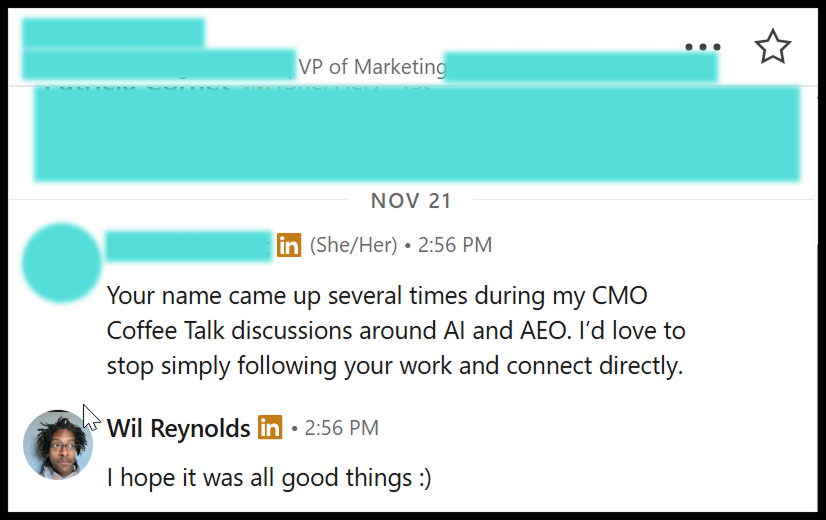Click the blurred sender avatar circle
This screenshot has height=520, width=826.
(x=62, y=263)
